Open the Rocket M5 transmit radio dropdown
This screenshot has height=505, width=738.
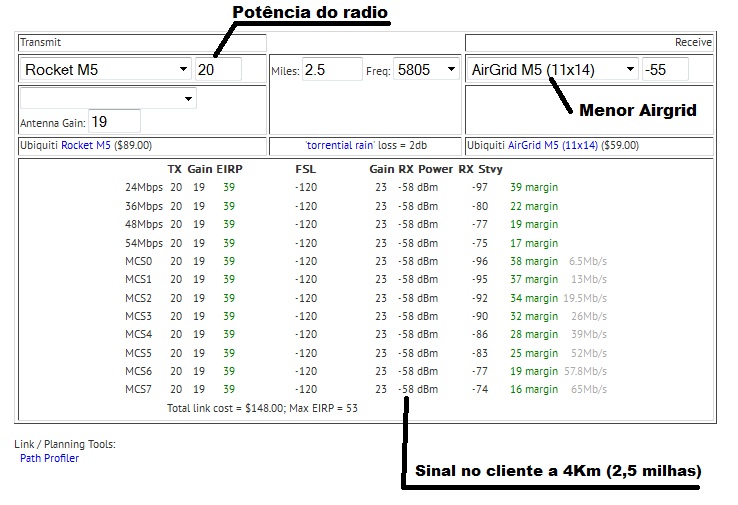tap(105, 70)
